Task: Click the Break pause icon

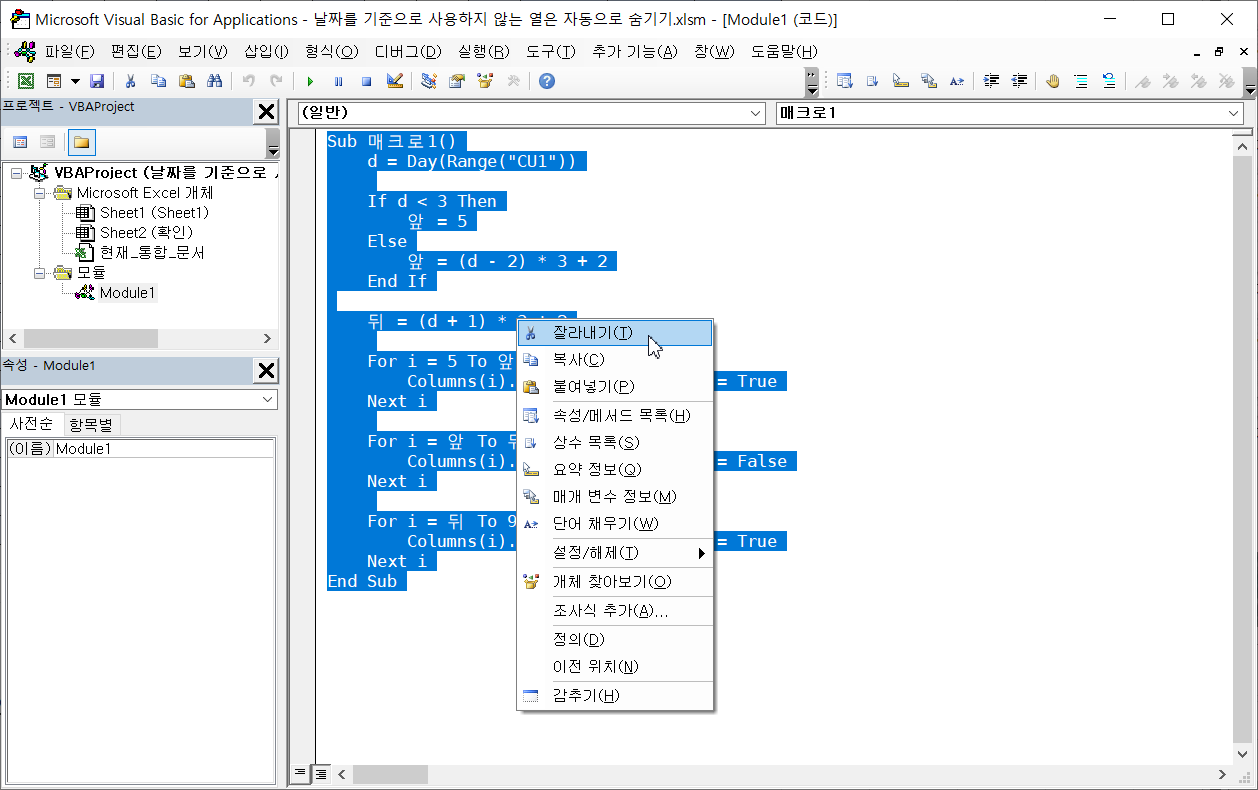Action: click(x=338, y=81)
